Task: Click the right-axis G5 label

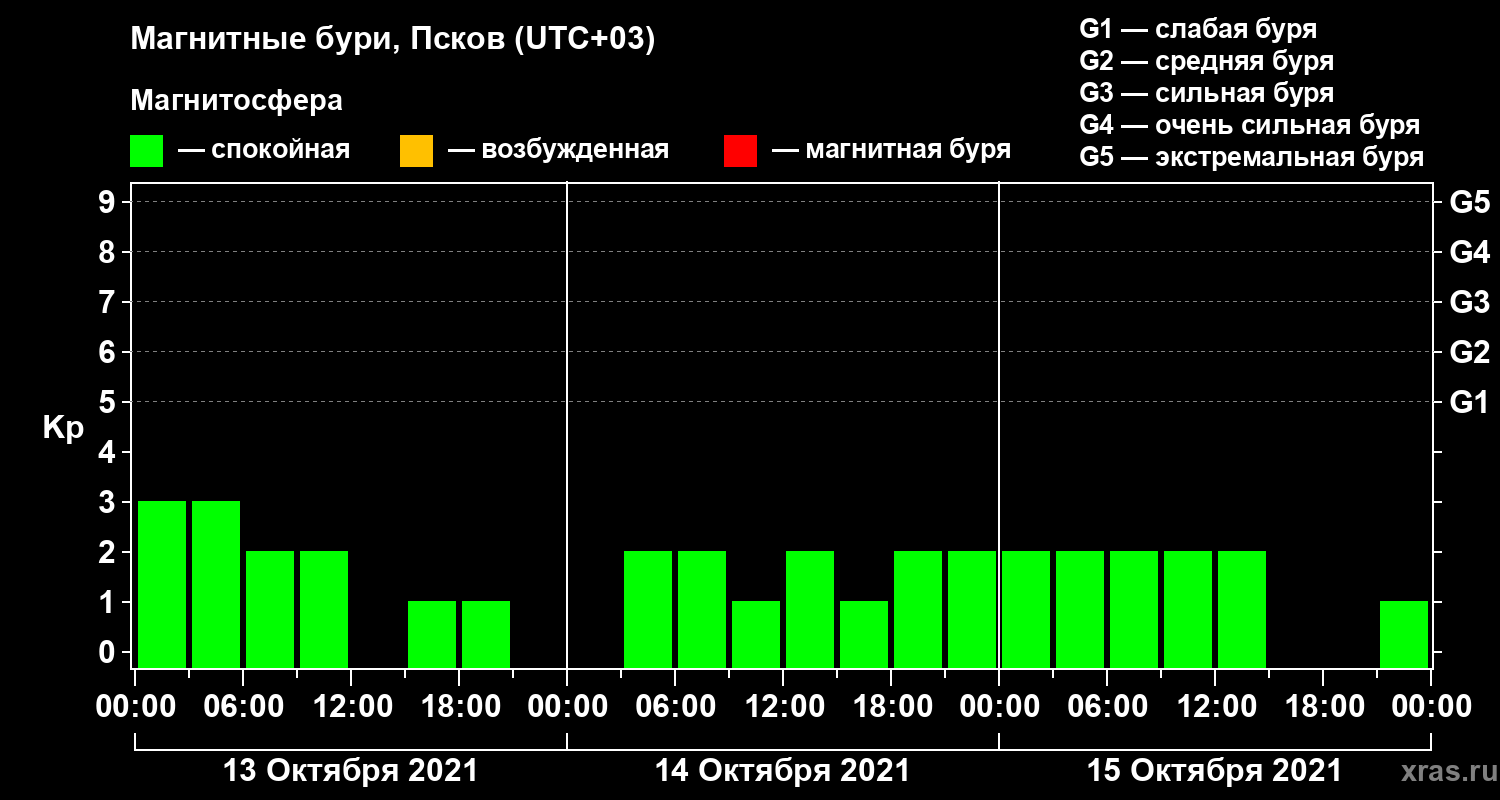Action: [x=1469, y=202]
